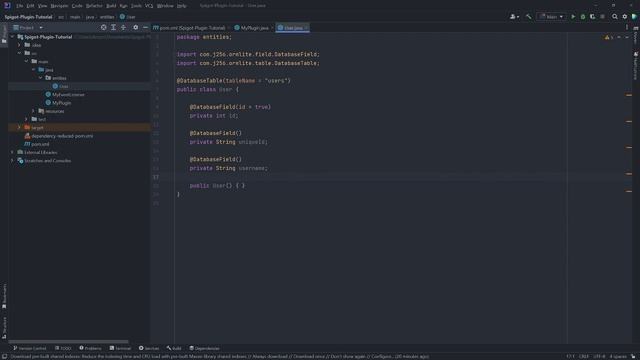The image size is (640, 360).
Task: Click the JetBrains Toolbox icon at top right
Action: coord(634,17)
